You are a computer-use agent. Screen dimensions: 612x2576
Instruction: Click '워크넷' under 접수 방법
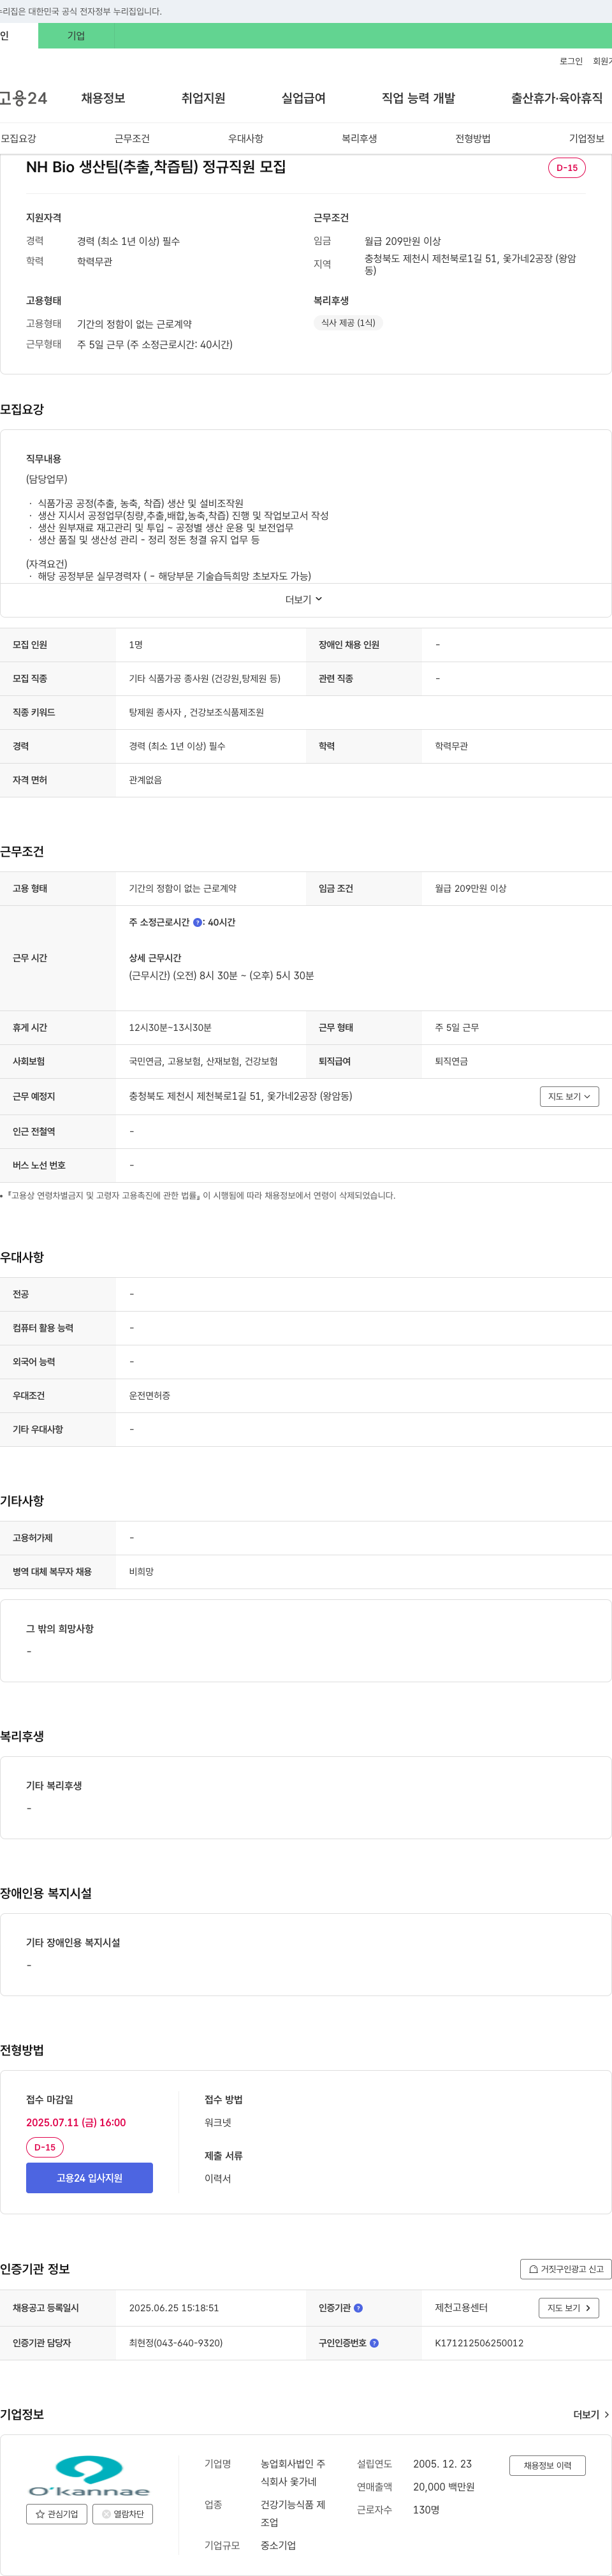[218, 2122]
